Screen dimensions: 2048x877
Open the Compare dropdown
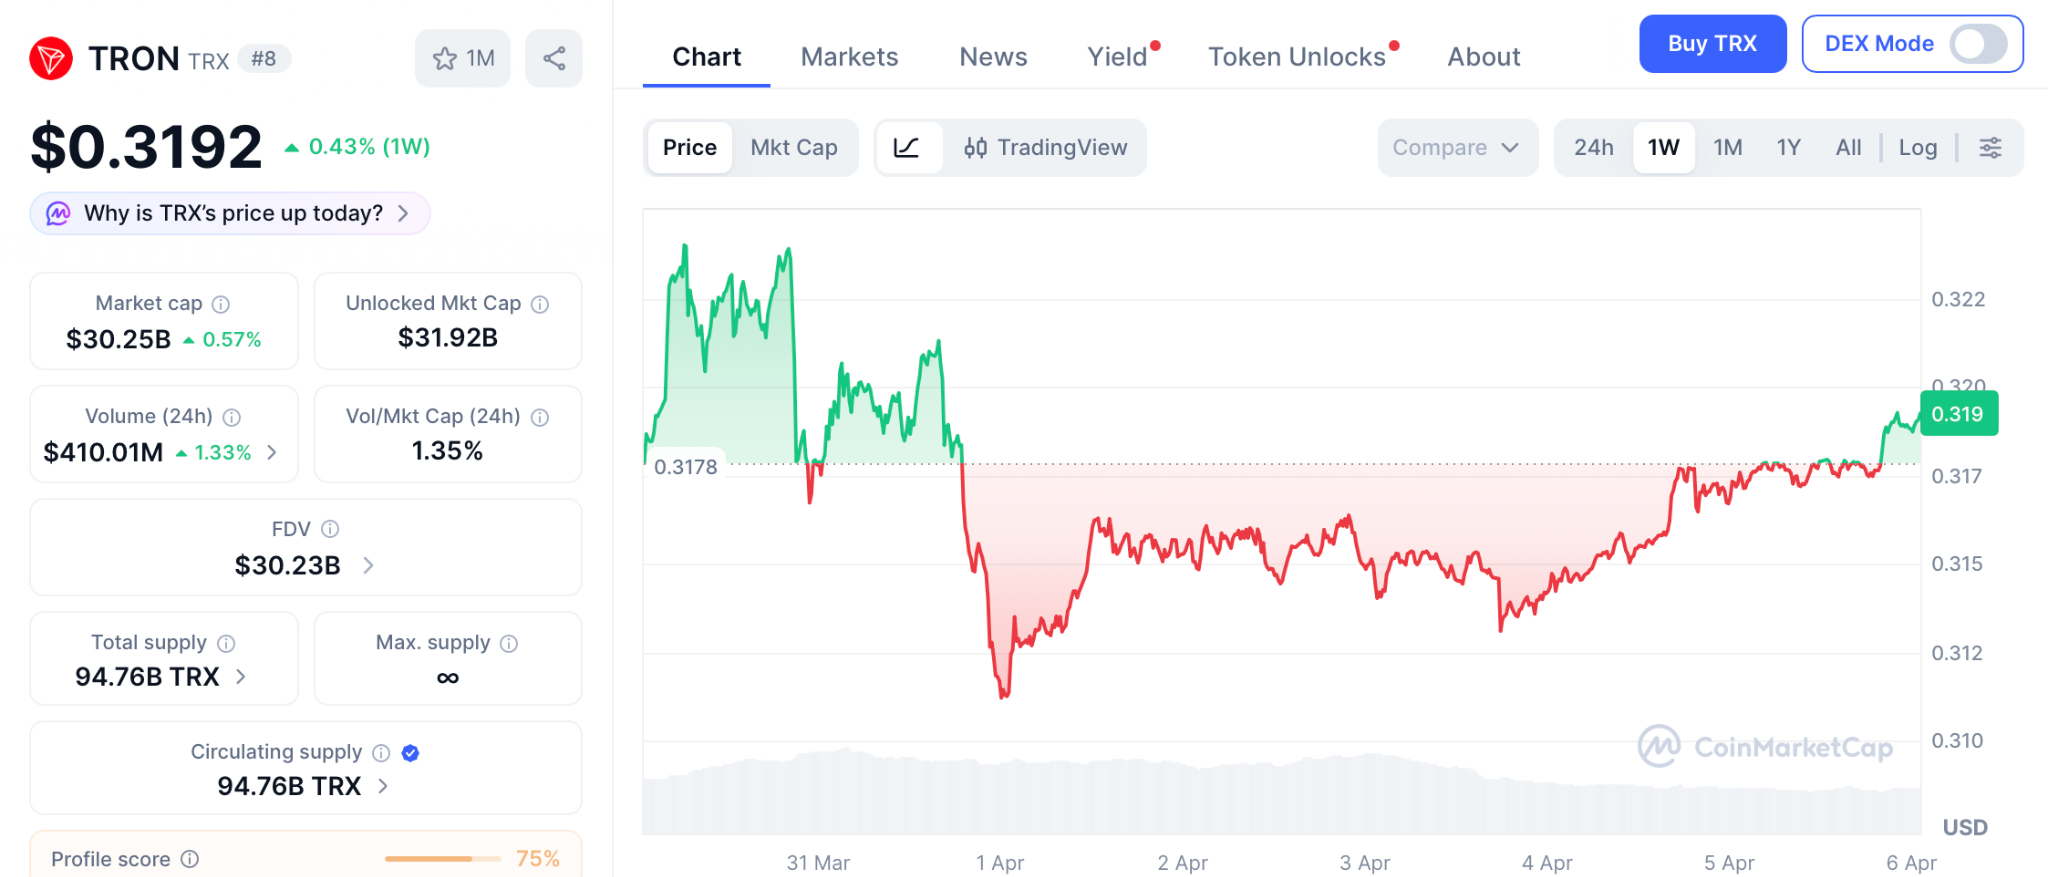coord(1456,148)
